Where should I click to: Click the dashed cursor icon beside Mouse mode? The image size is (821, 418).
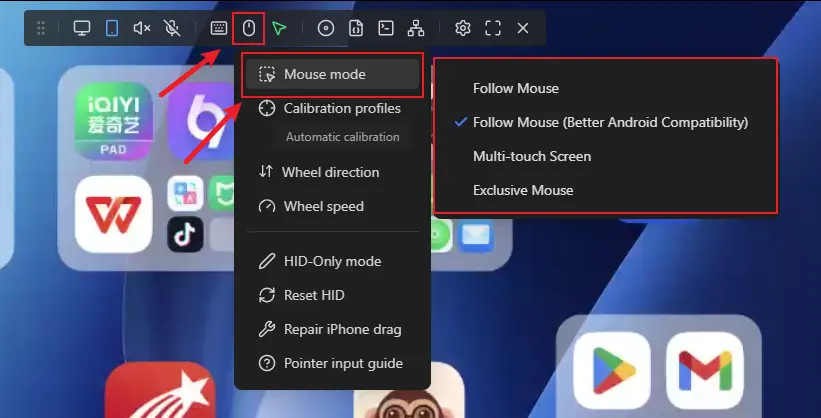click(267, 74)
